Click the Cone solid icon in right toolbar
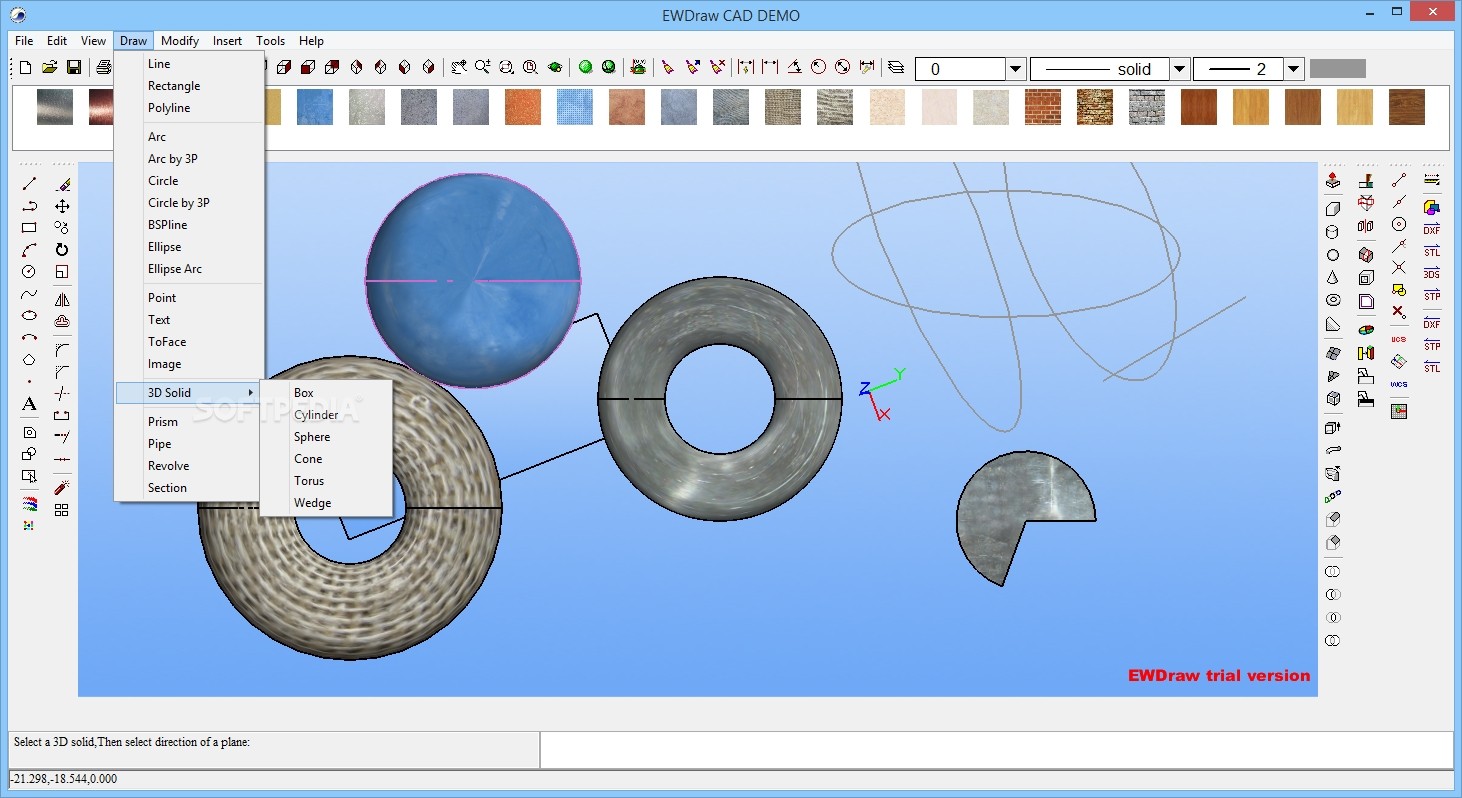 1333,278
